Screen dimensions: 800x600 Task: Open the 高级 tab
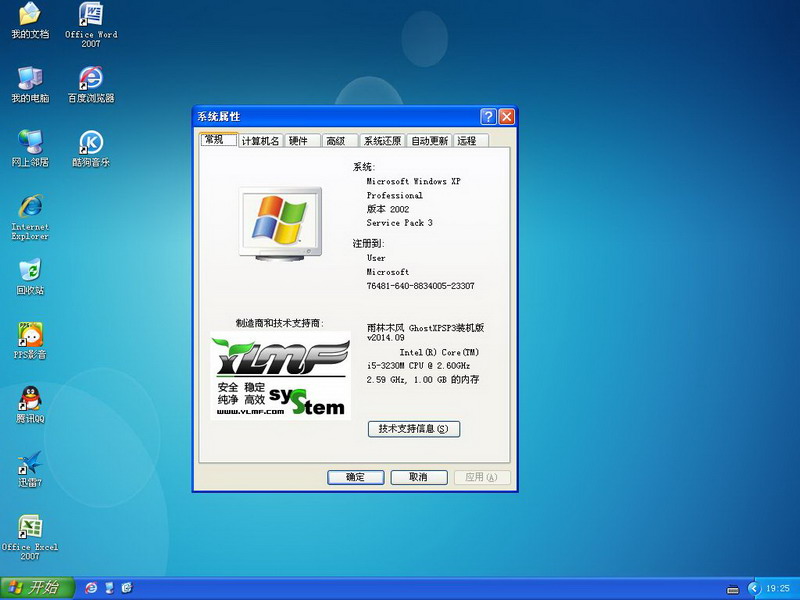tap(340, 141)
